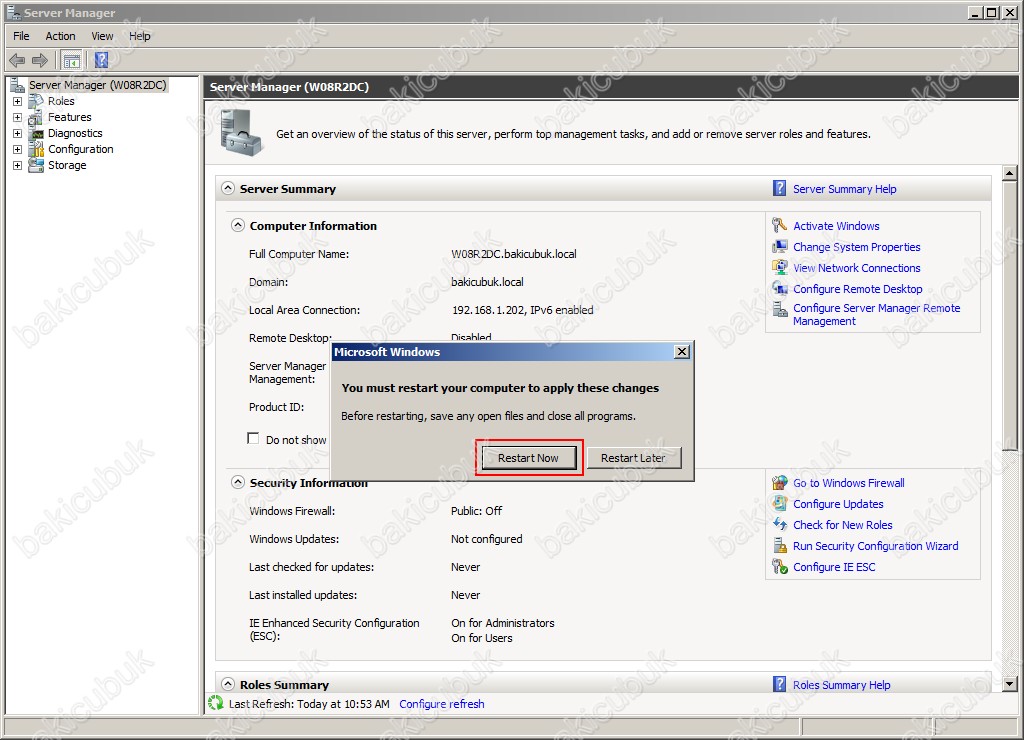The height and width of the screenshot is (740, 1024).
Task: Click the Back arrow toolbar icon
Action: [x=17, y=61]
